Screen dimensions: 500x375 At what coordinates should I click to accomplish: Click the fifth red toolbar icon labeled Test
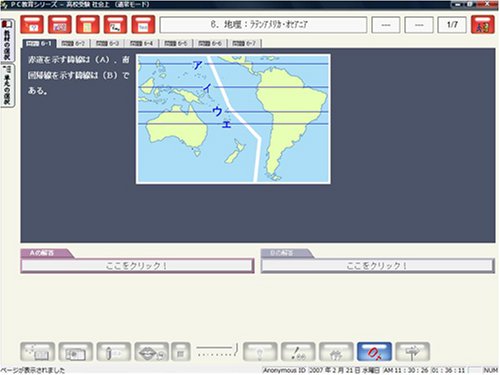pos(143,24)
